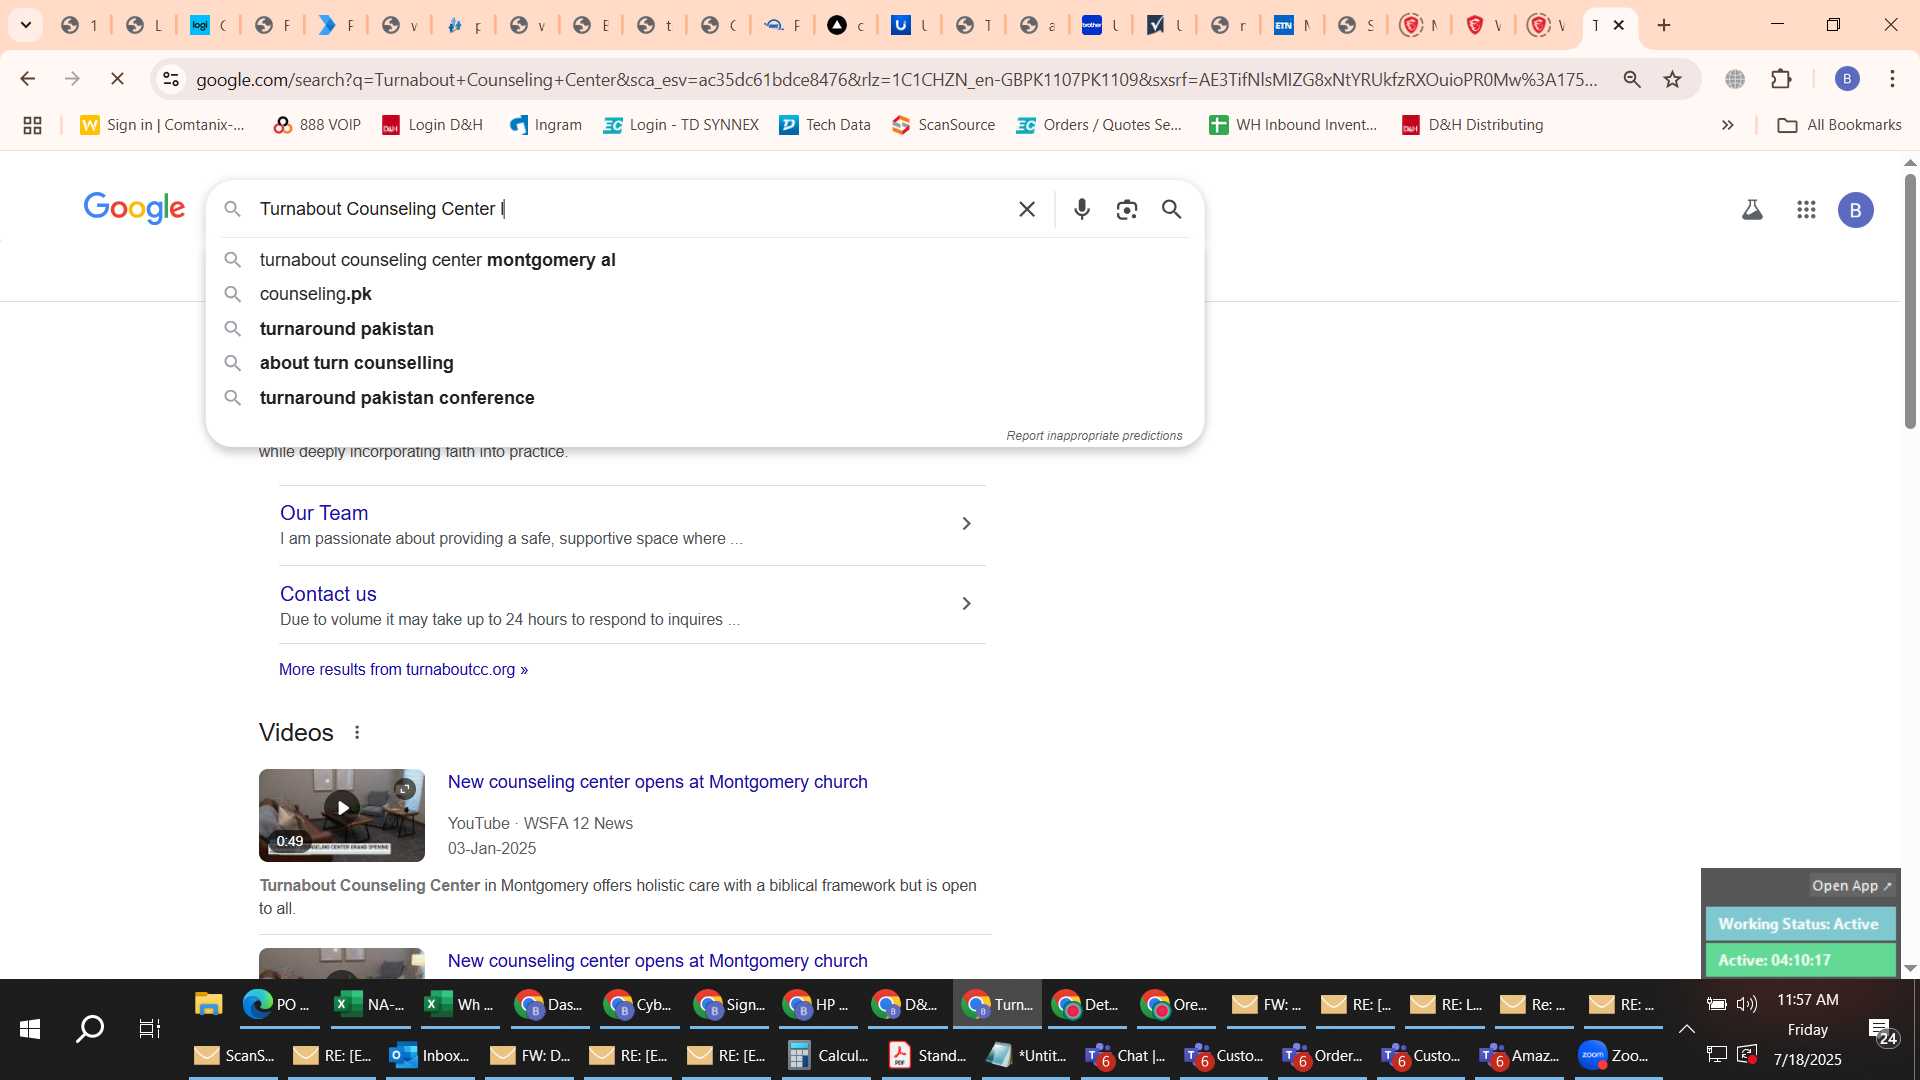The image size is (1920, 1080).
Task: Open tab search dropdown arrow
Action: 26,25
